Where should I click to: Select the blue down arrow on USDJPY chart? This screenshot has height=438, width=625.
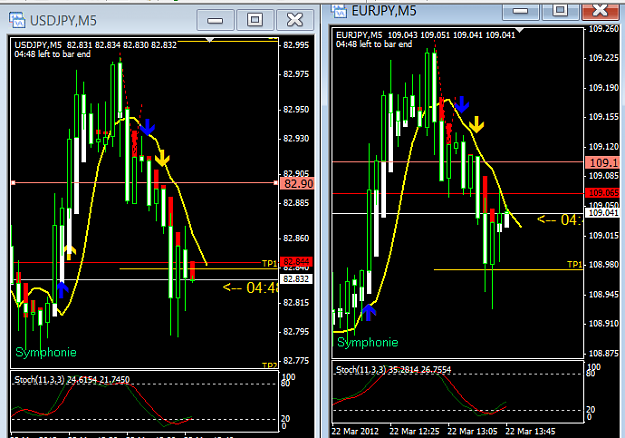147,127
